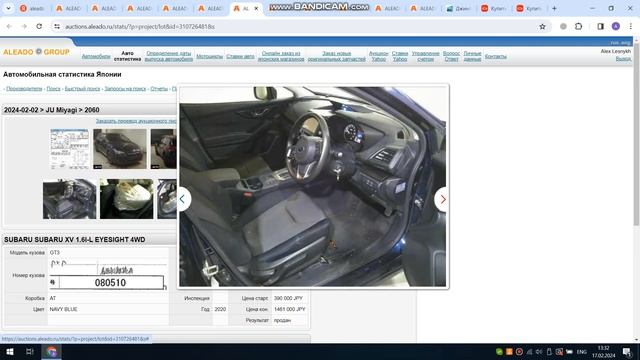The width and height of the screenshot is (640, 360).
Task: Open the front exterior car thumbnail
Action: point(120,149)
